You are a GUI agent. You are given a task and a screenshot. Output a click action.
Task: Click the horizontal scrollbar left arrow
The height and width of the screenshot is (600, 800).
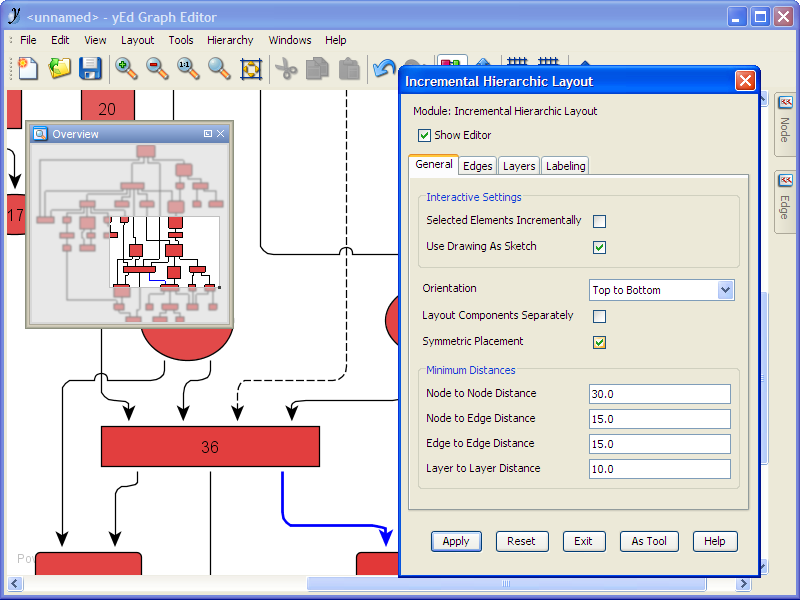coord(14,583)
